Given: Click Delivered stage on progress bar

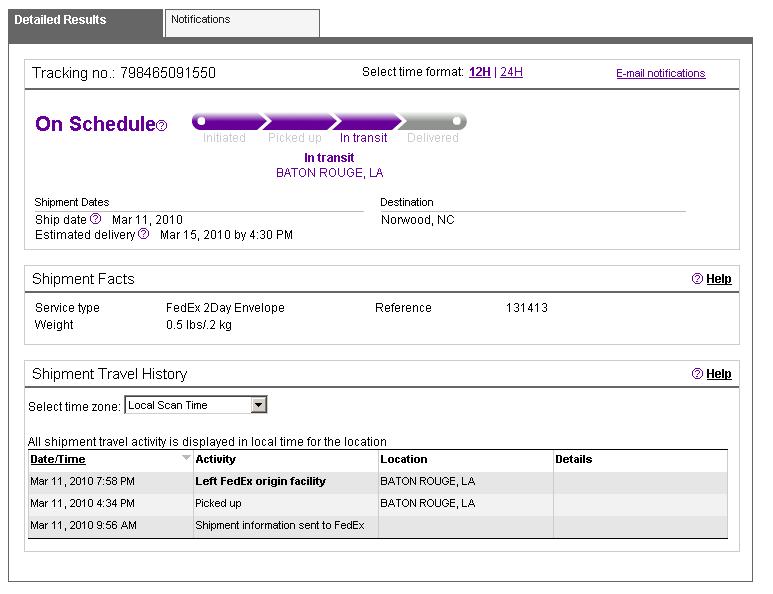Looking at the screenshot, I should pyautogui.click(x=433, y=138).
